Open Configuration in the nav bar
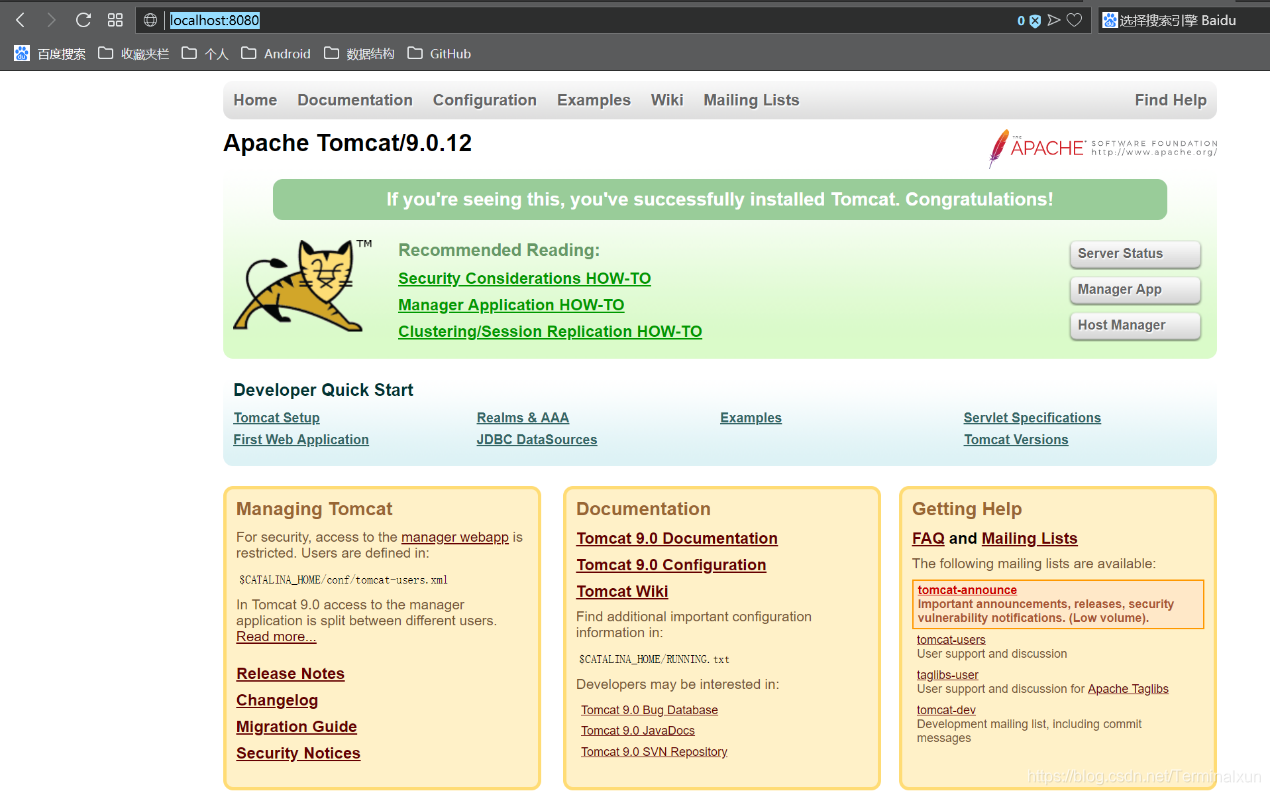This screenshot has height=795, width=1270. point(485,100)
